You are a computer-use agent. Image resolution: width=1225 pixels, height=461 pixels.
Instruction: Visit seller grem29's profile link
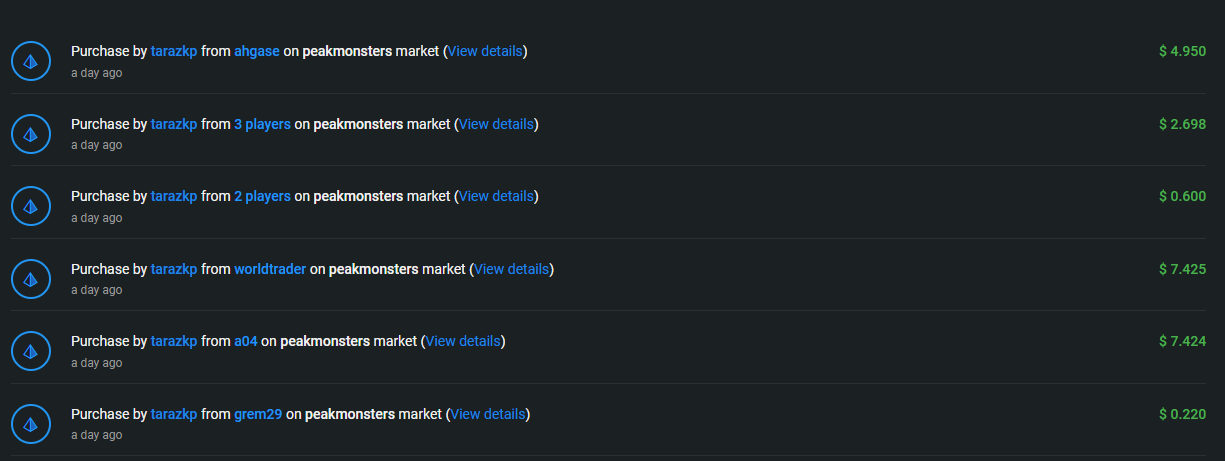pos(258,414)
